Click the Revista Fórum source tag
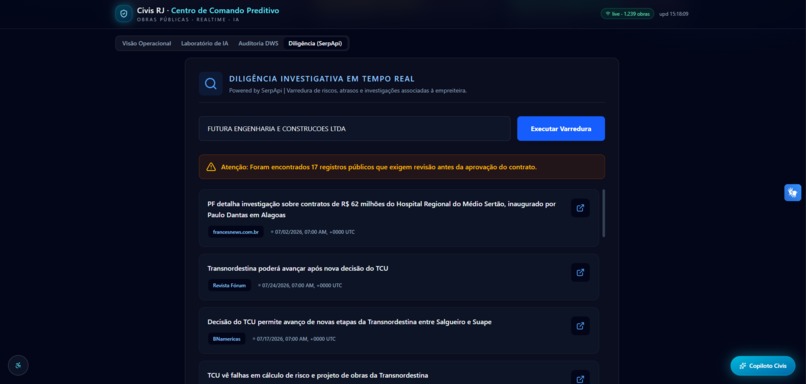Screen dimensions: 806x384 coord(229,285)
